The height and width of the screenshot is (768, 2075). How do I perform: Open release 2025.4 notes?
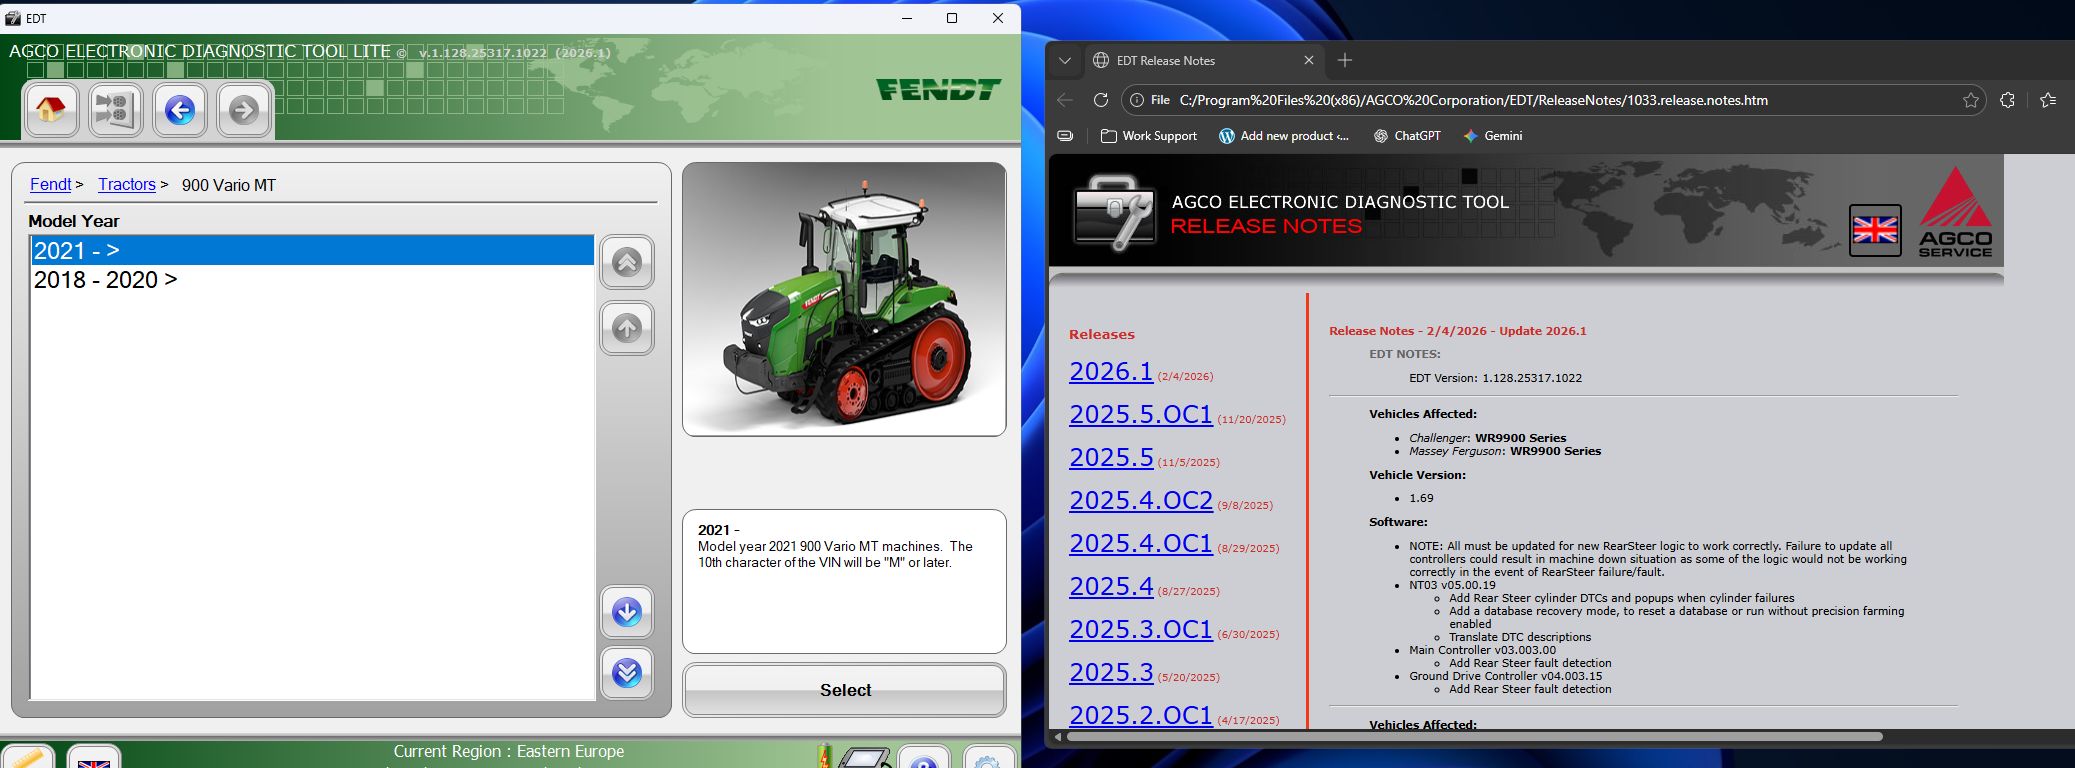(1111, 586)
